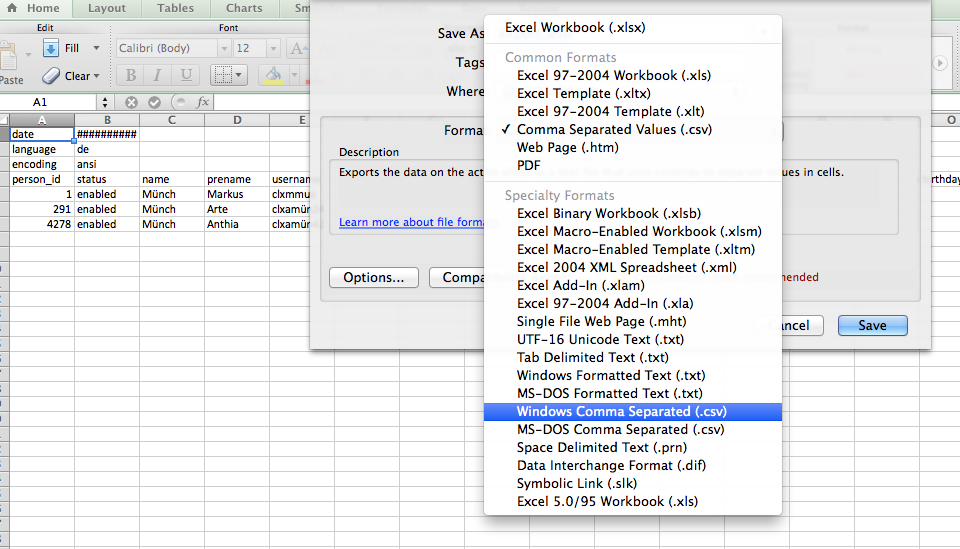
Task: Click the cancel entry X icon
Action: pyautogui.click(x=131, y=102)
